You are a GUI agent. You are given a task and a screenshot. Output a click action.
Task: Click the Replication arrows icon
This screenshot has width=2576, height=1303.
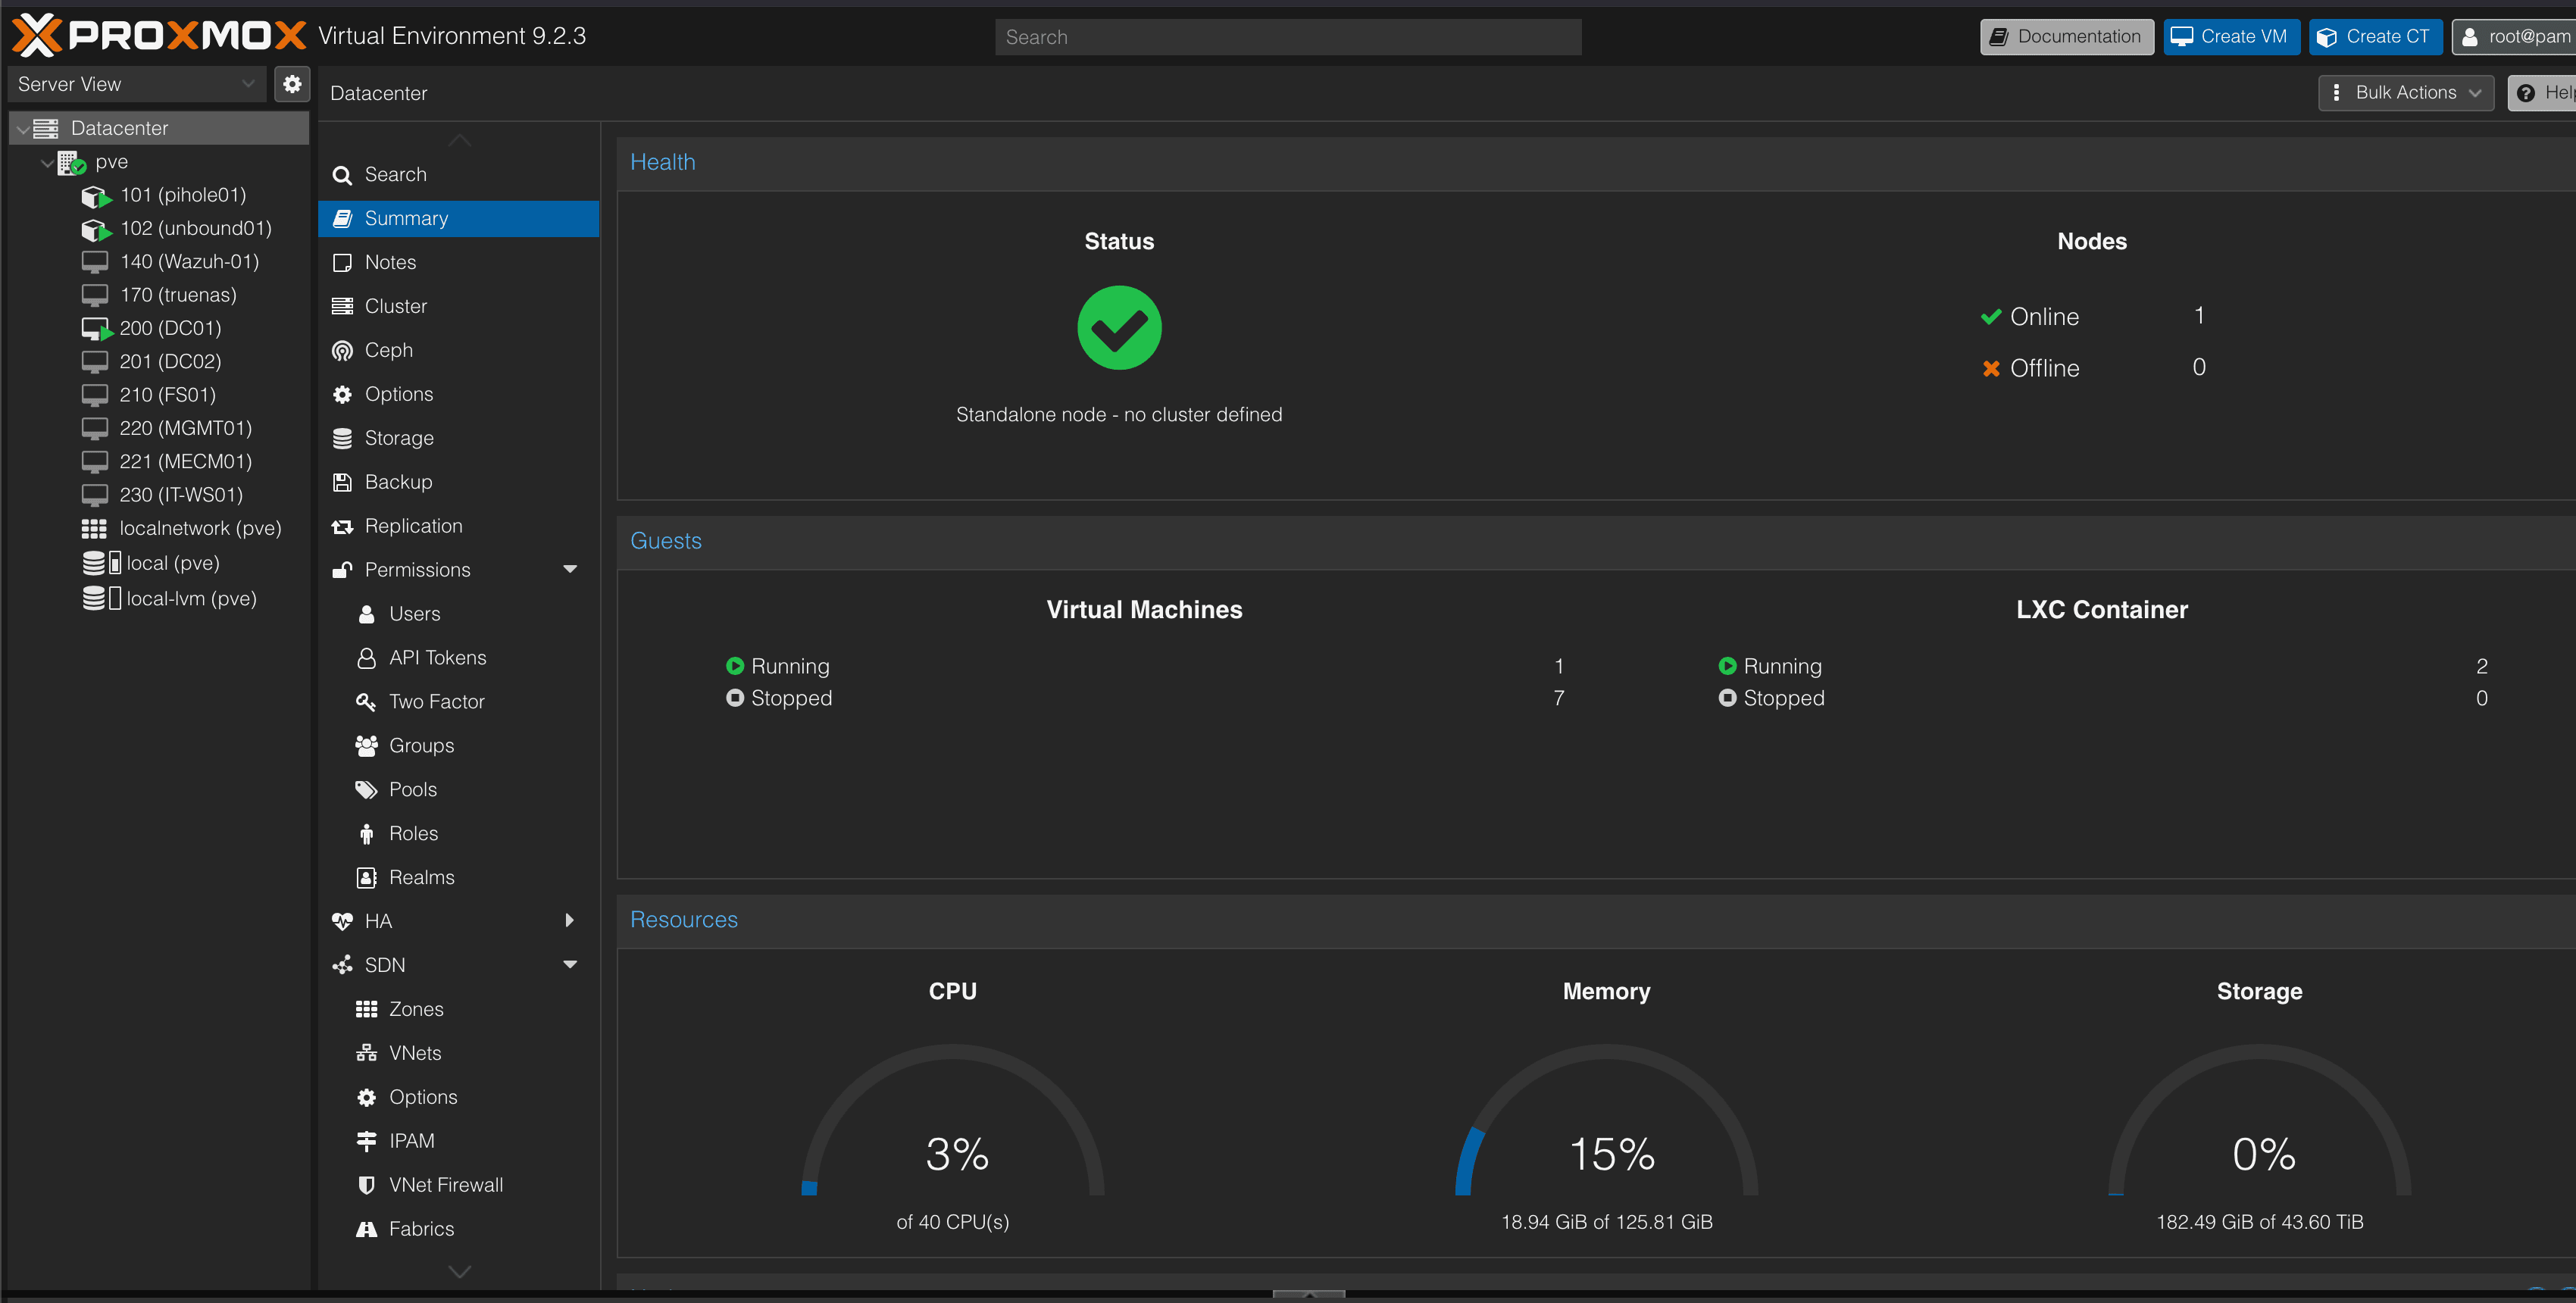click(x=342, y=526)
